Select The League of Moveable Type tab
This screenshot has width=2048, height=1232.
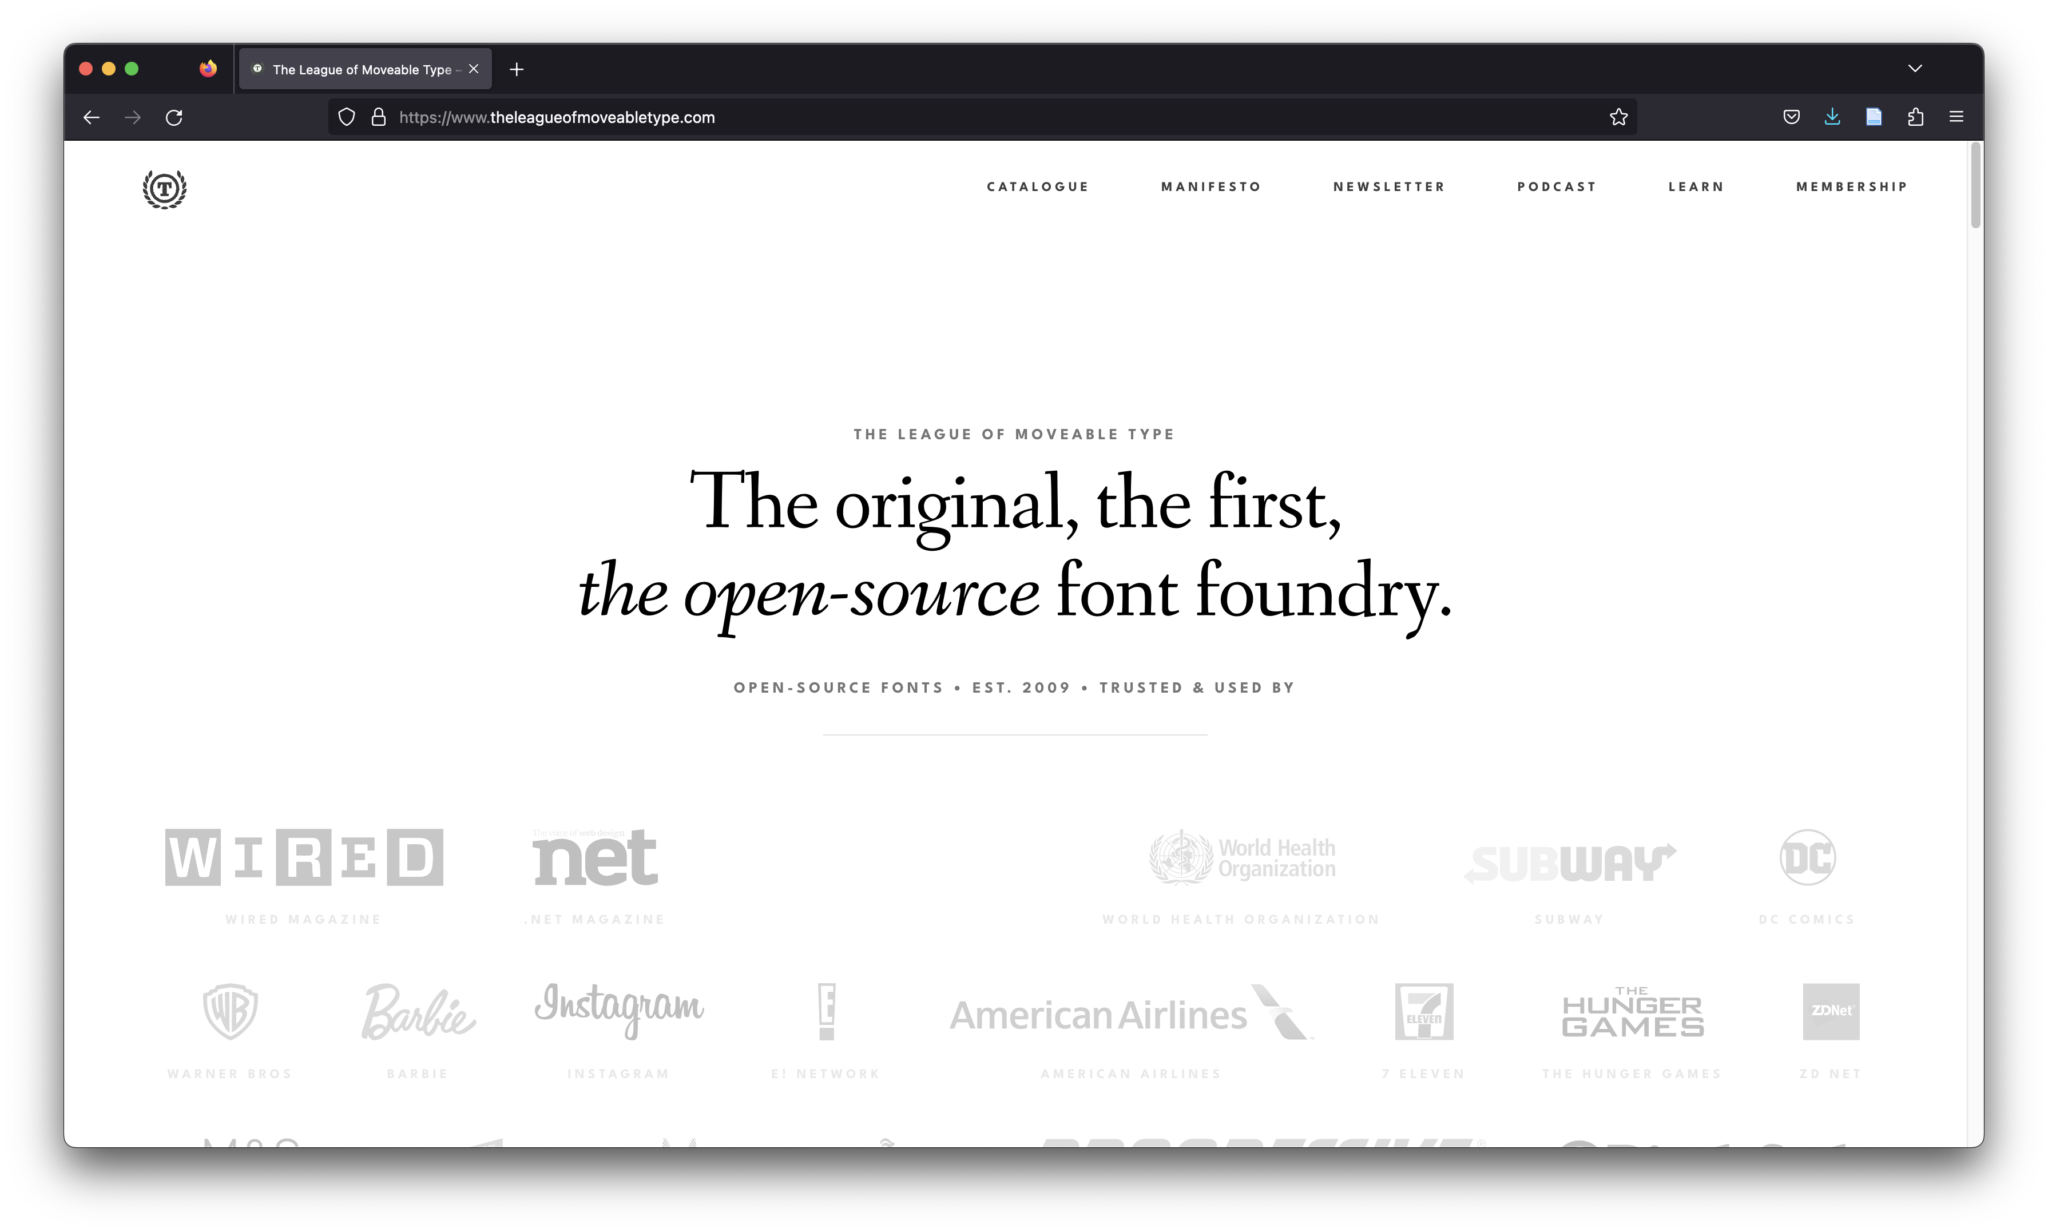tap(365, 69)
